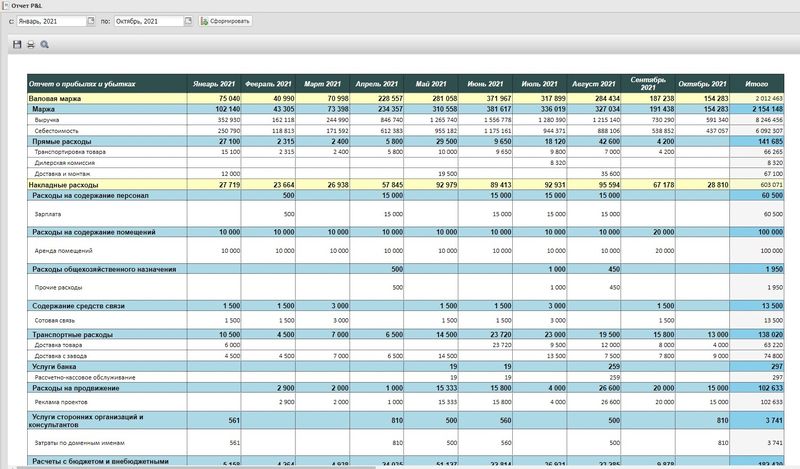Select the Аренда помещений row label
This screenshot has height=469, width=800.
point(64,251)
